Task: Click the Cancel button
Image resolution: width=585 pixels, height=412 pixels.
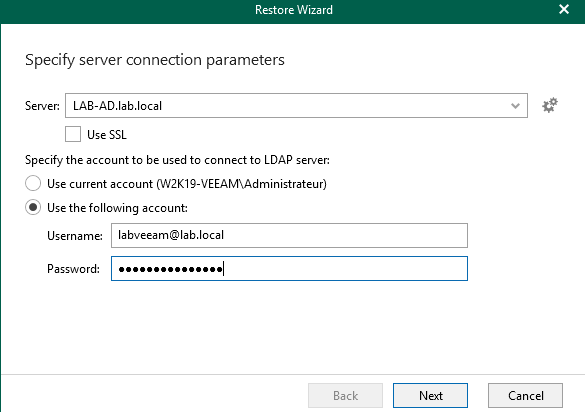Action: click(x=525, y=395)
